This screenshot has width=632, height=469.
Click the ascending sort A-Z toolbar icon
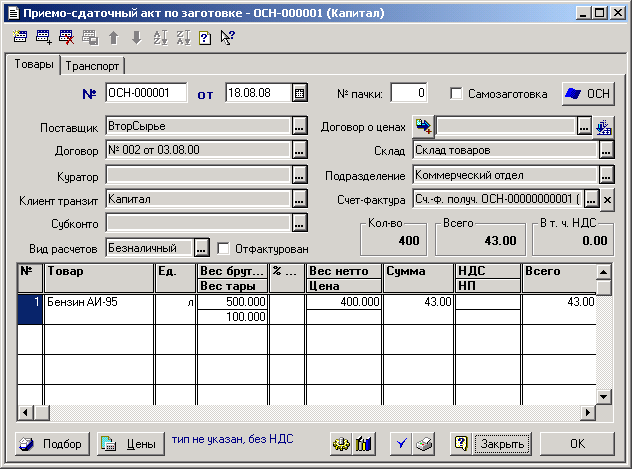tap(160, 38)
